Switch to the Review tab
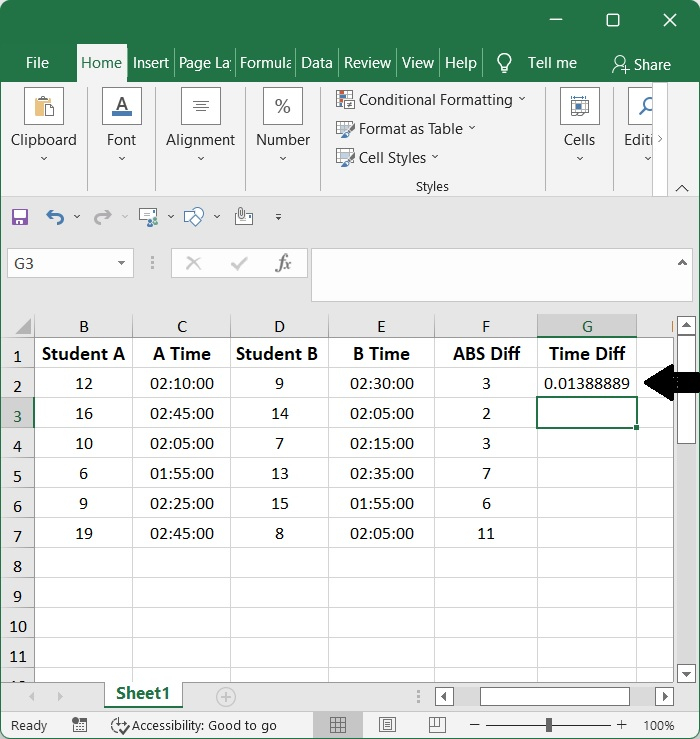Screen dimensions: 700x739 coord(367,63)
